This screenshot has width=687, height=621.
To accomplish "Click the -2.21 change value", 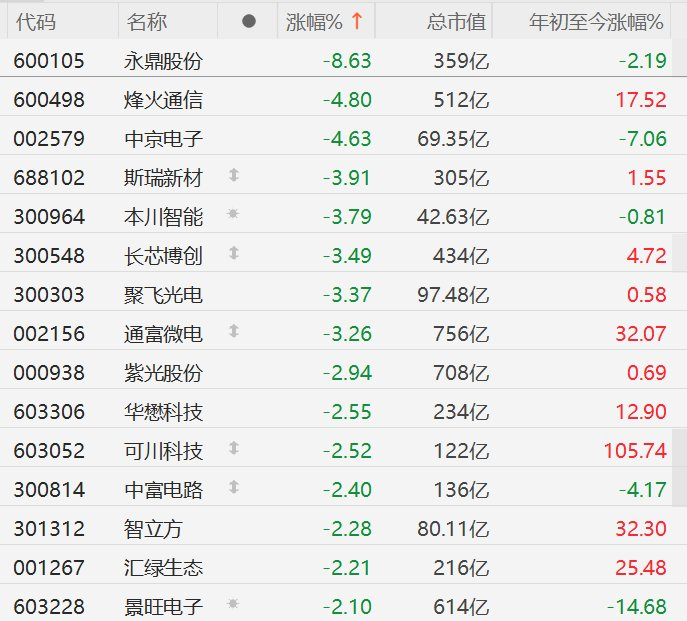I will click(x=347, y=568).
